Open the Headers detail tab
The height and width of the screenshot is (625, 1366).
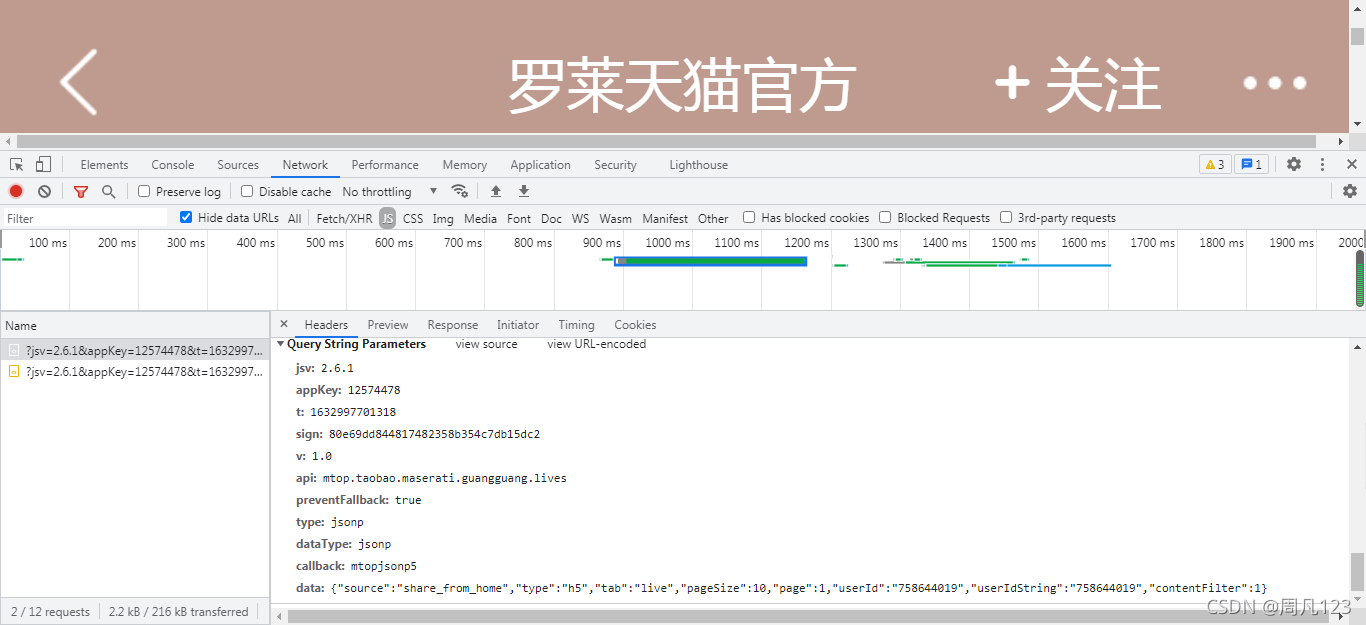click(326, 325)
